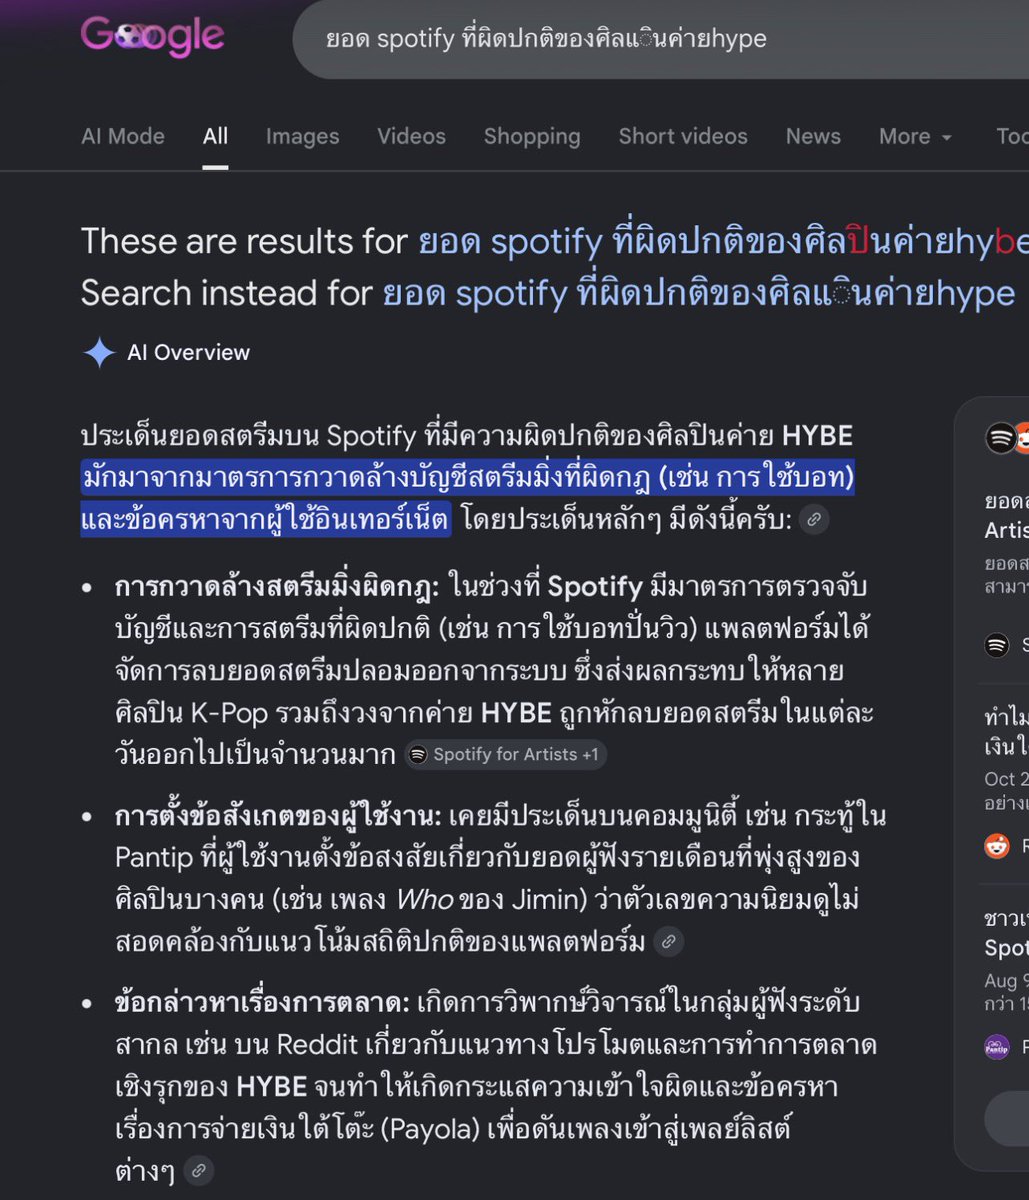Click the highlighted text about streaming account purges
This screenshot has width=1029, height=1200.
pos(467,498)
